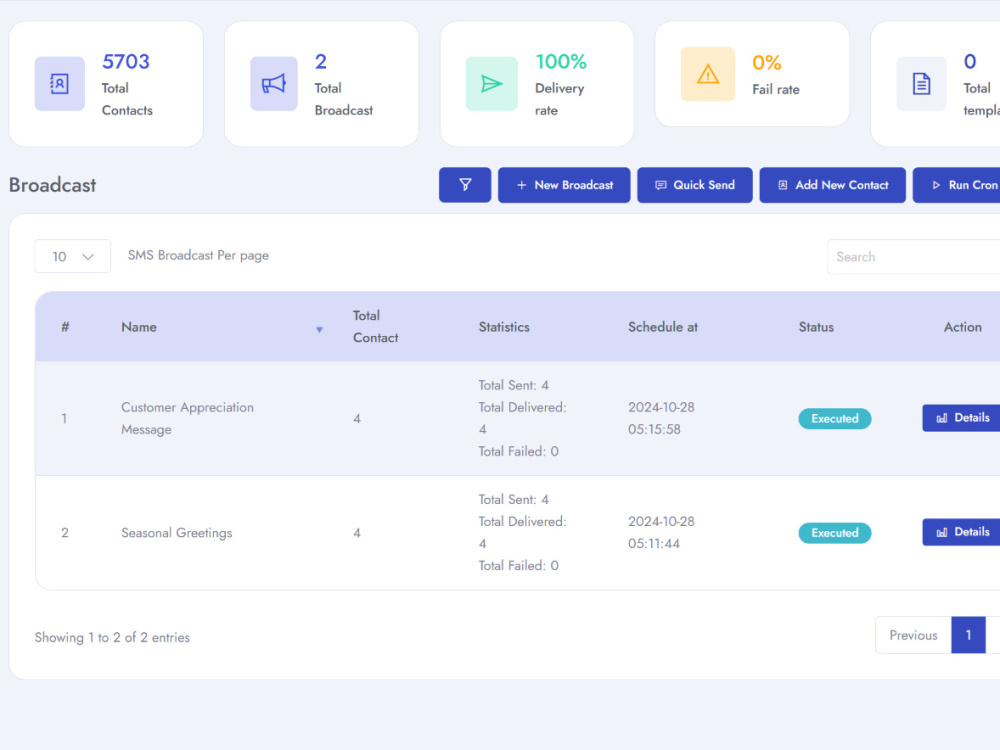Go to pagination page 1
Image resolution: width=1000 pixels, height=750 pixels.
pyautogui.click(x=968, y=635)
